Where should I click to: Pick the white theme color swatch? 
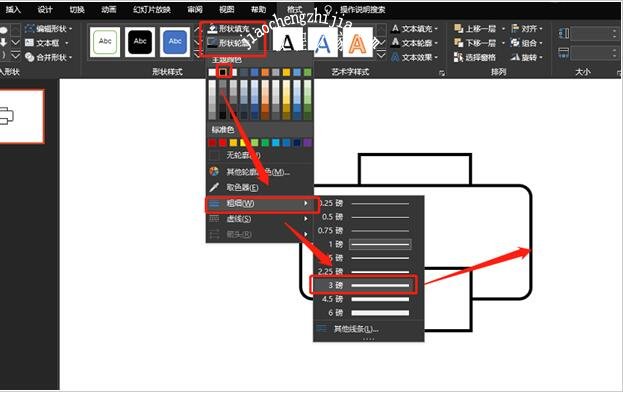[212, 72]
